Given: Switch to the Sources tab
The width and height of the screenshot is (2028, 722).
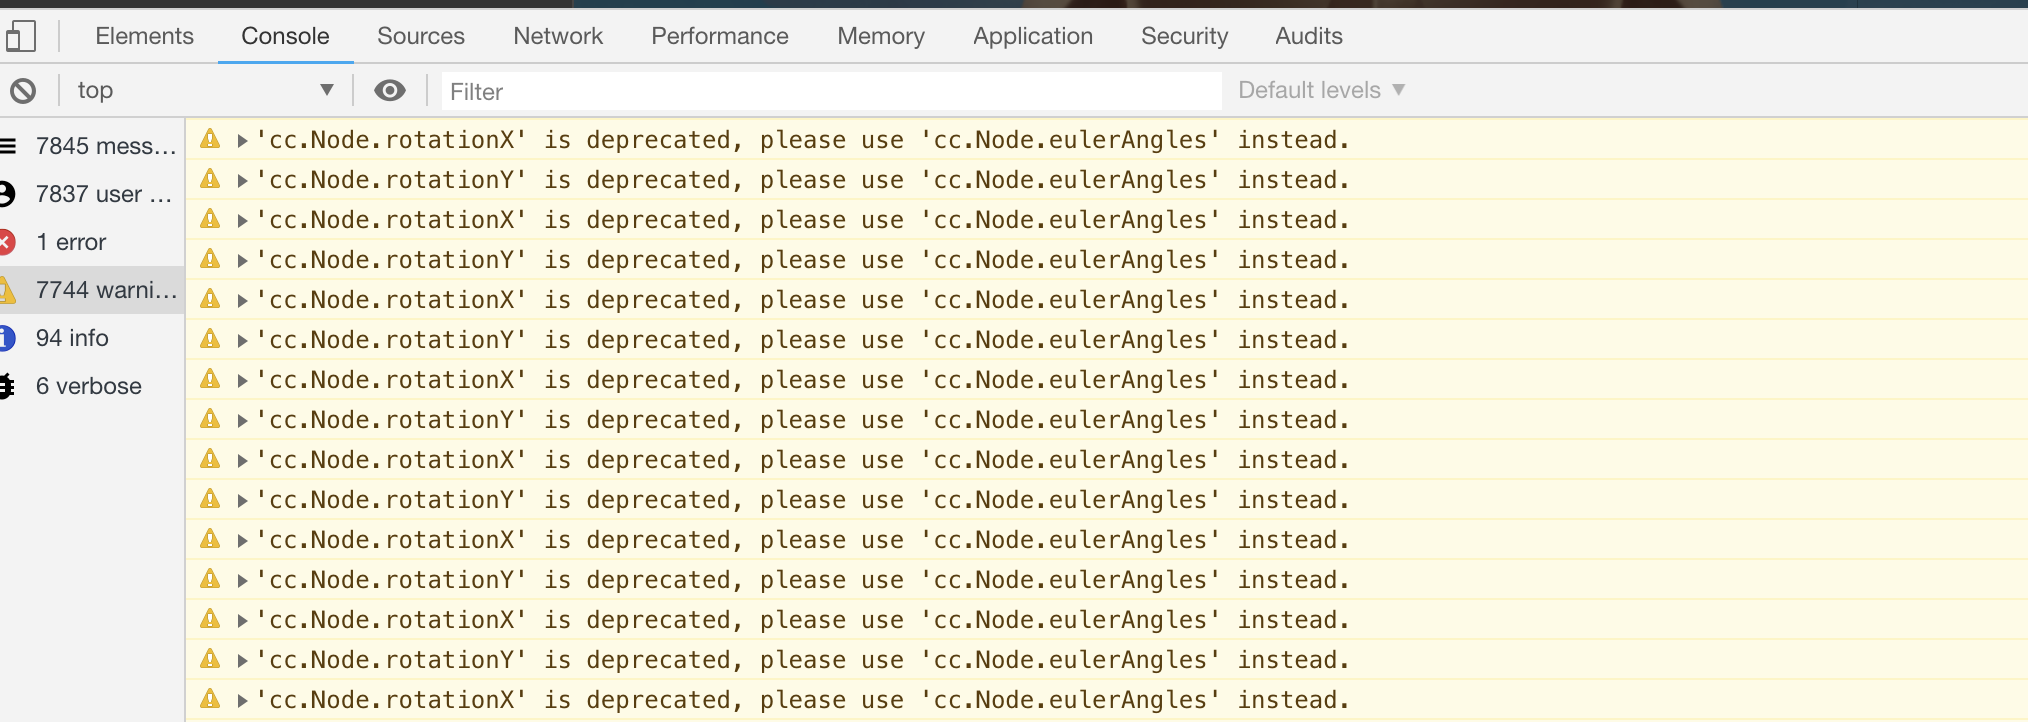Looking at the screenshot, I should (x=420, y=36).
